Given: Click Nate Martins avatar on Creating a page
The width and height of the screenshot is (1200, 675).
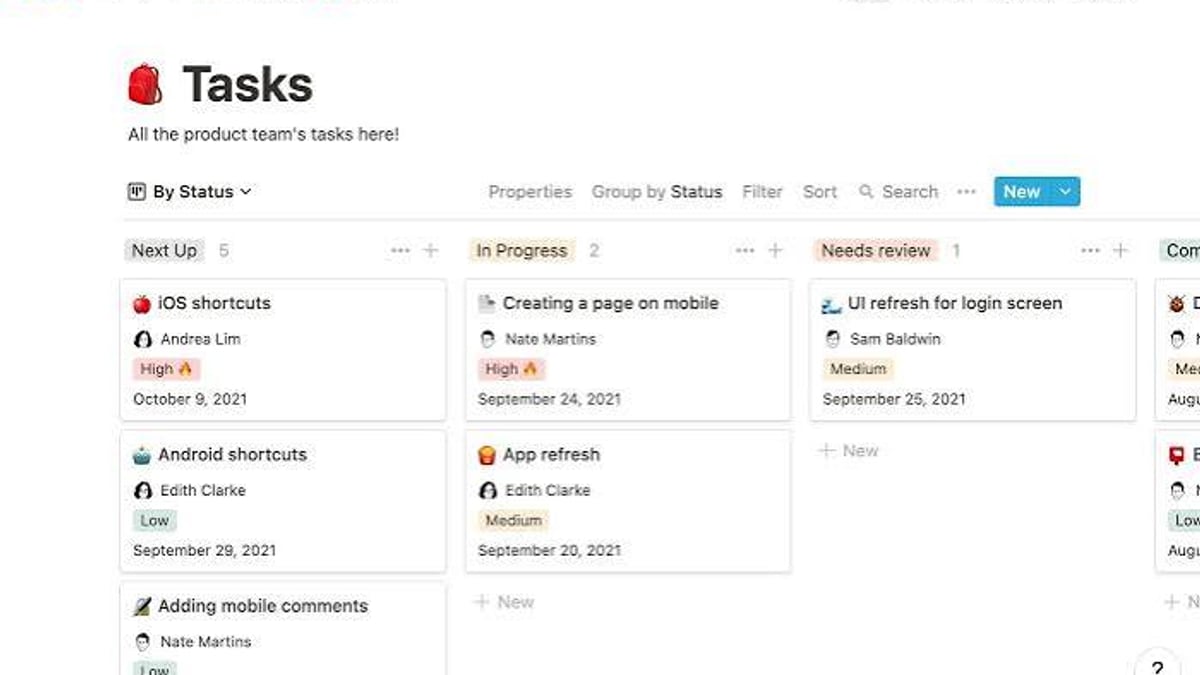Looking at the screenshot, I should click(488, 339).
